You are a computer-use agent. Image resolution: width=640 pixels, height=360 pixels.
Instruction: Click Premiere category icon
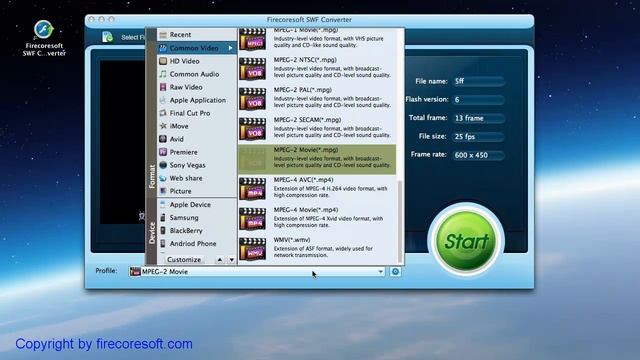163,152
